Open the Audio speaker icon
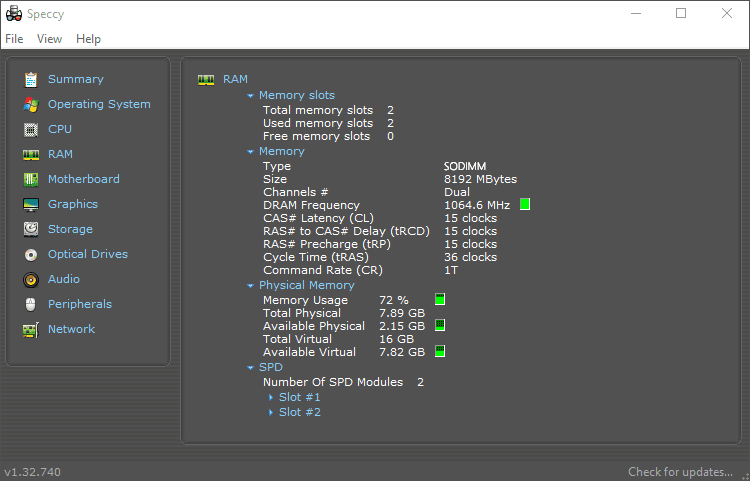Image resolution: width=750 pixels, height=481 pixels. 31,279
